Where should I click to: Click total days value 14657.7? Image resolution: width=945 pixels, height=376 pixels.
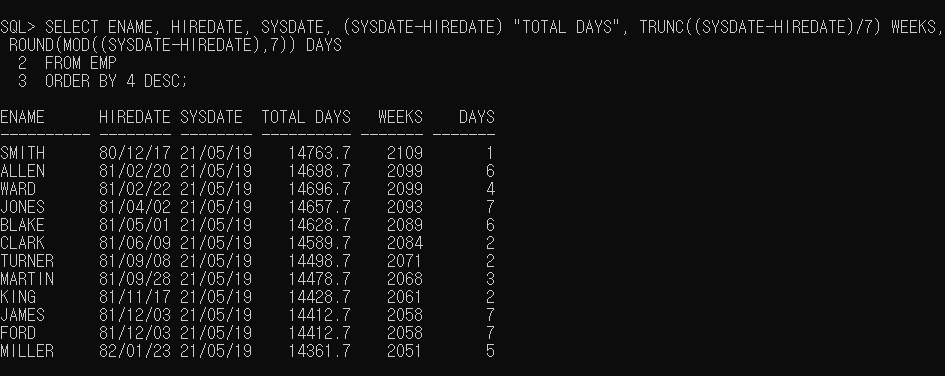(x=319, y=207)
